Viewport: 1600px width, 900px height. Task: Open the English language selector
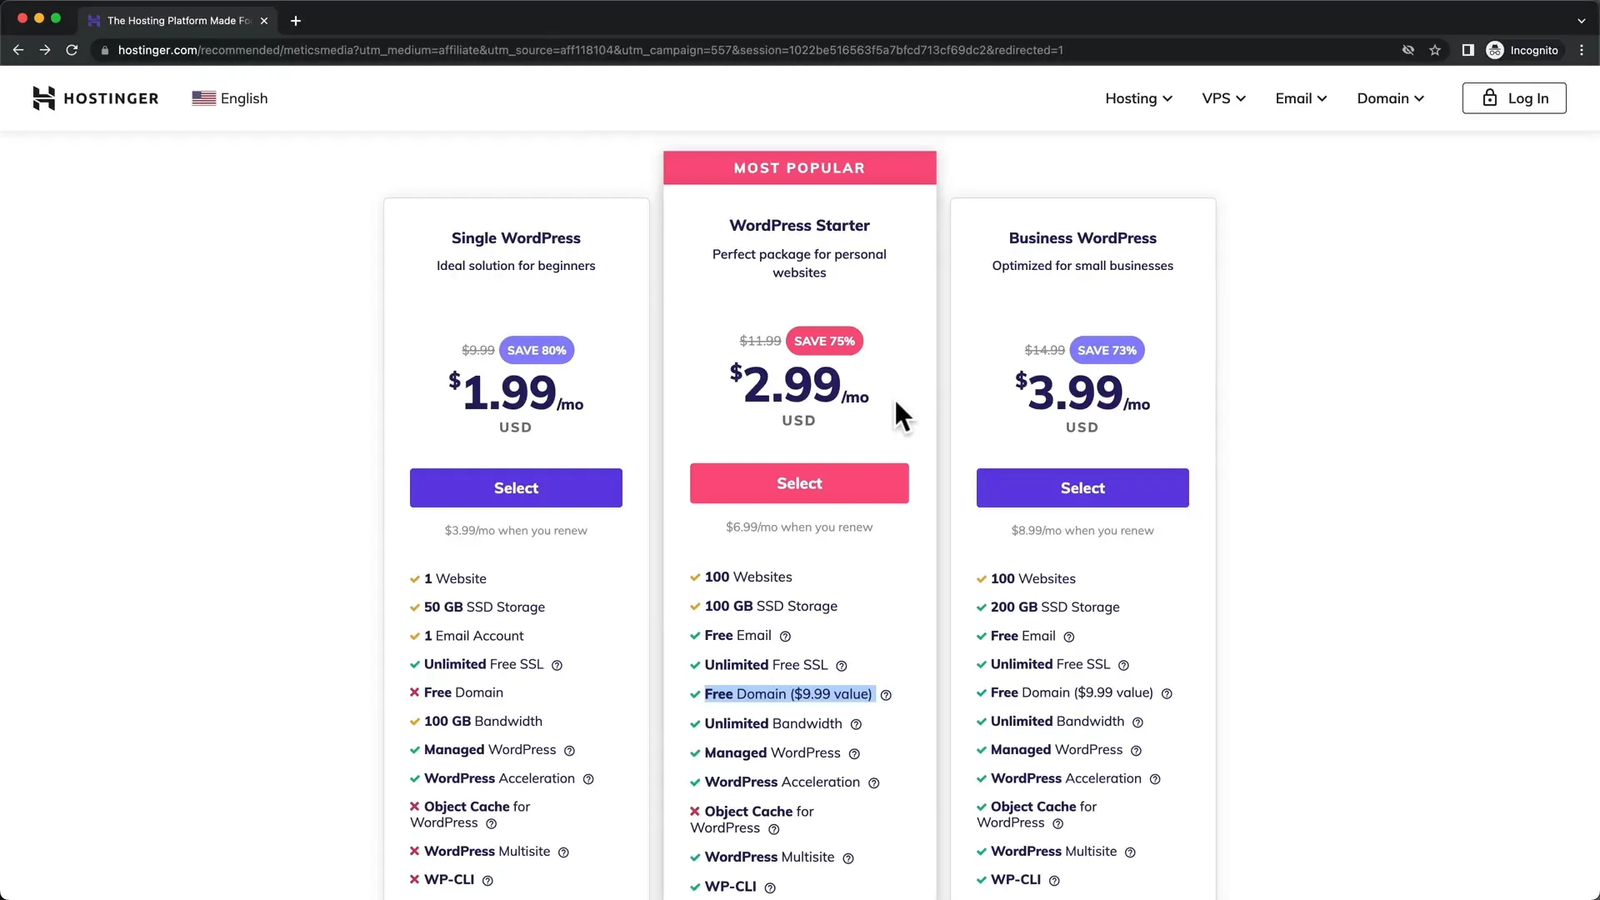(x=230, y=98)
